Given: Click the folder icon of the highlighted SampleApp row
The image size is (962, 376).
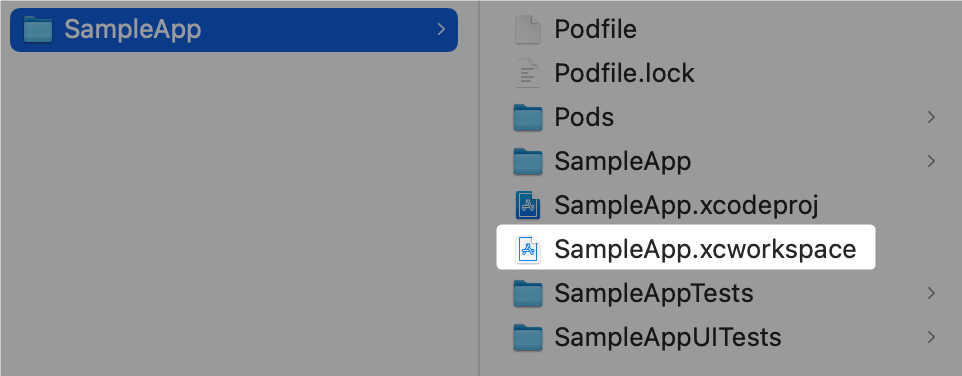Looking at the screenshot, I should [x=37, y=29].
